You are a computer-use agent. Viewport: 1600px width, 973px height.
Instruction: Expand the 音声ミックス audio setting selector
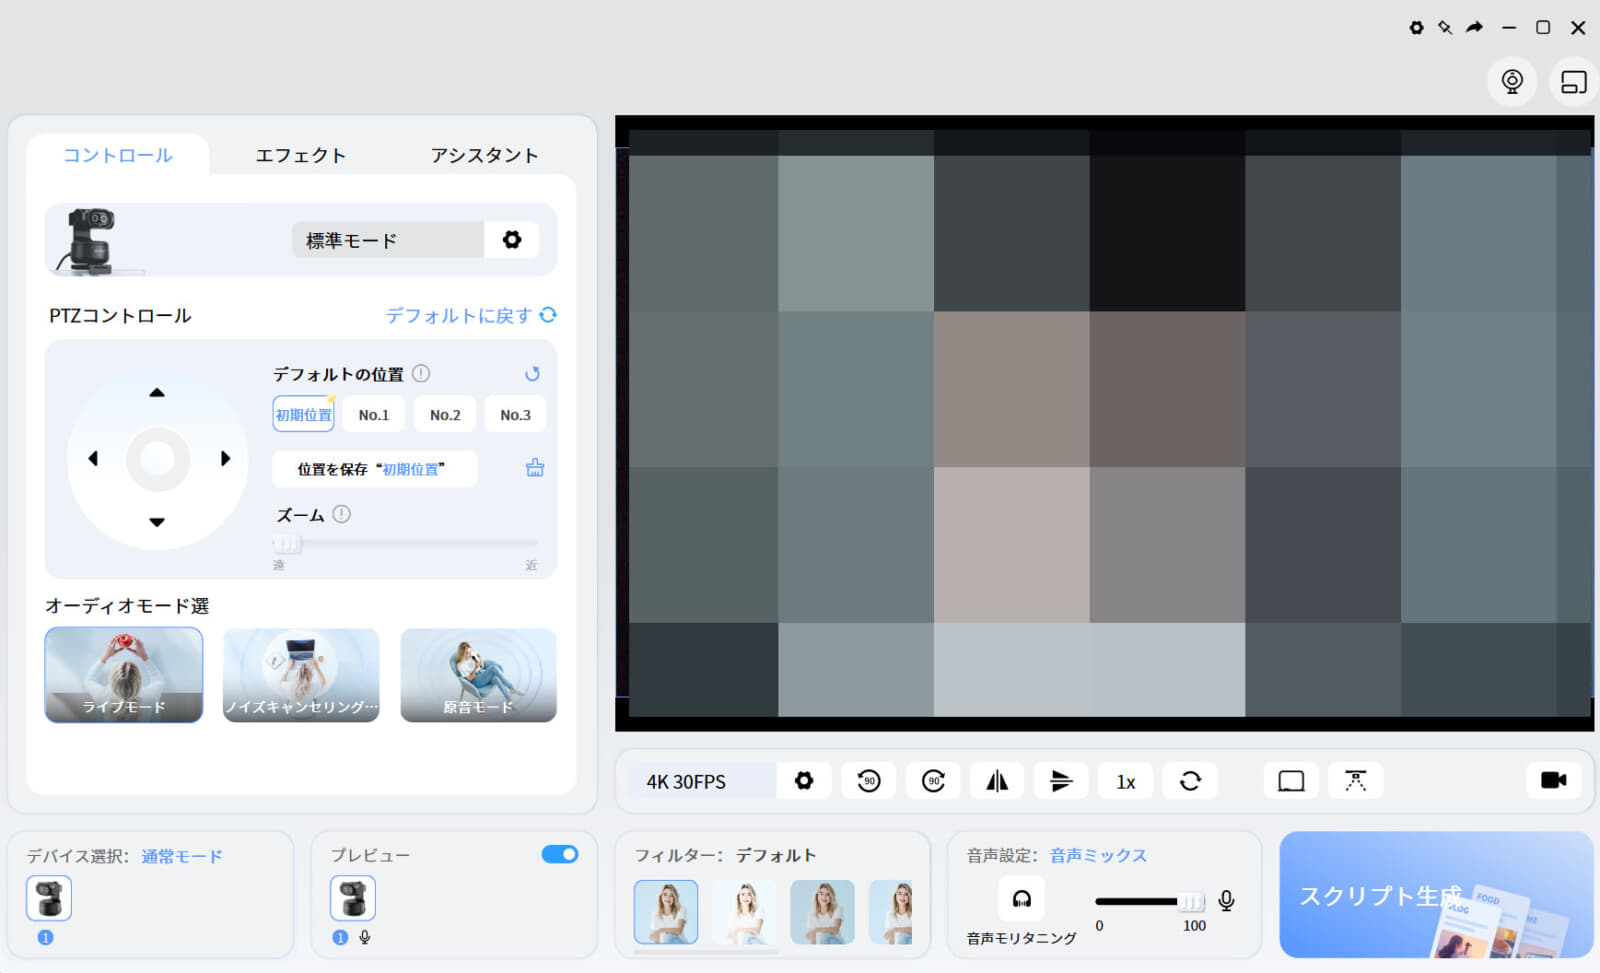(1098, 856)
